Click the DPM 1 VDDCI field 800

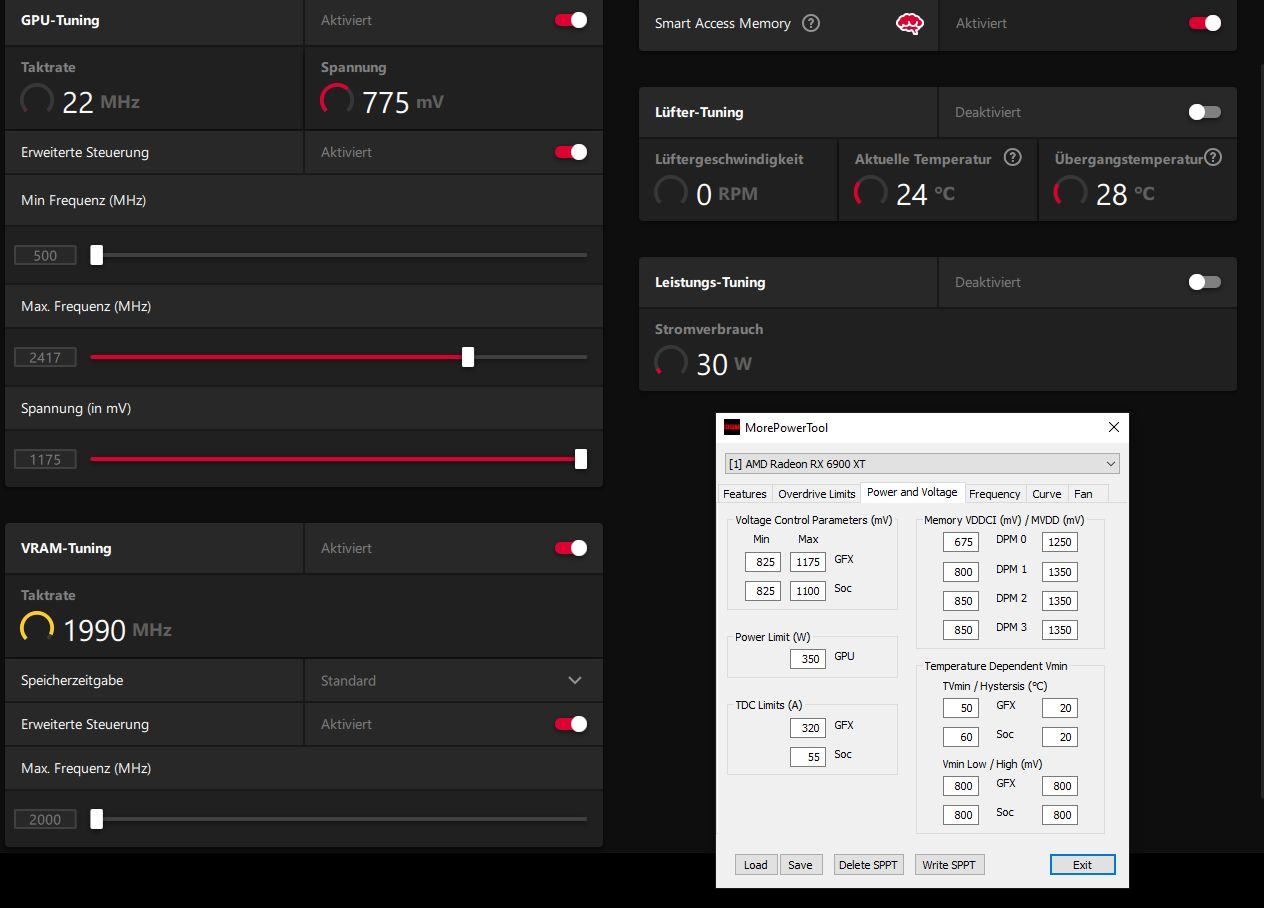(x=960, y=572)
